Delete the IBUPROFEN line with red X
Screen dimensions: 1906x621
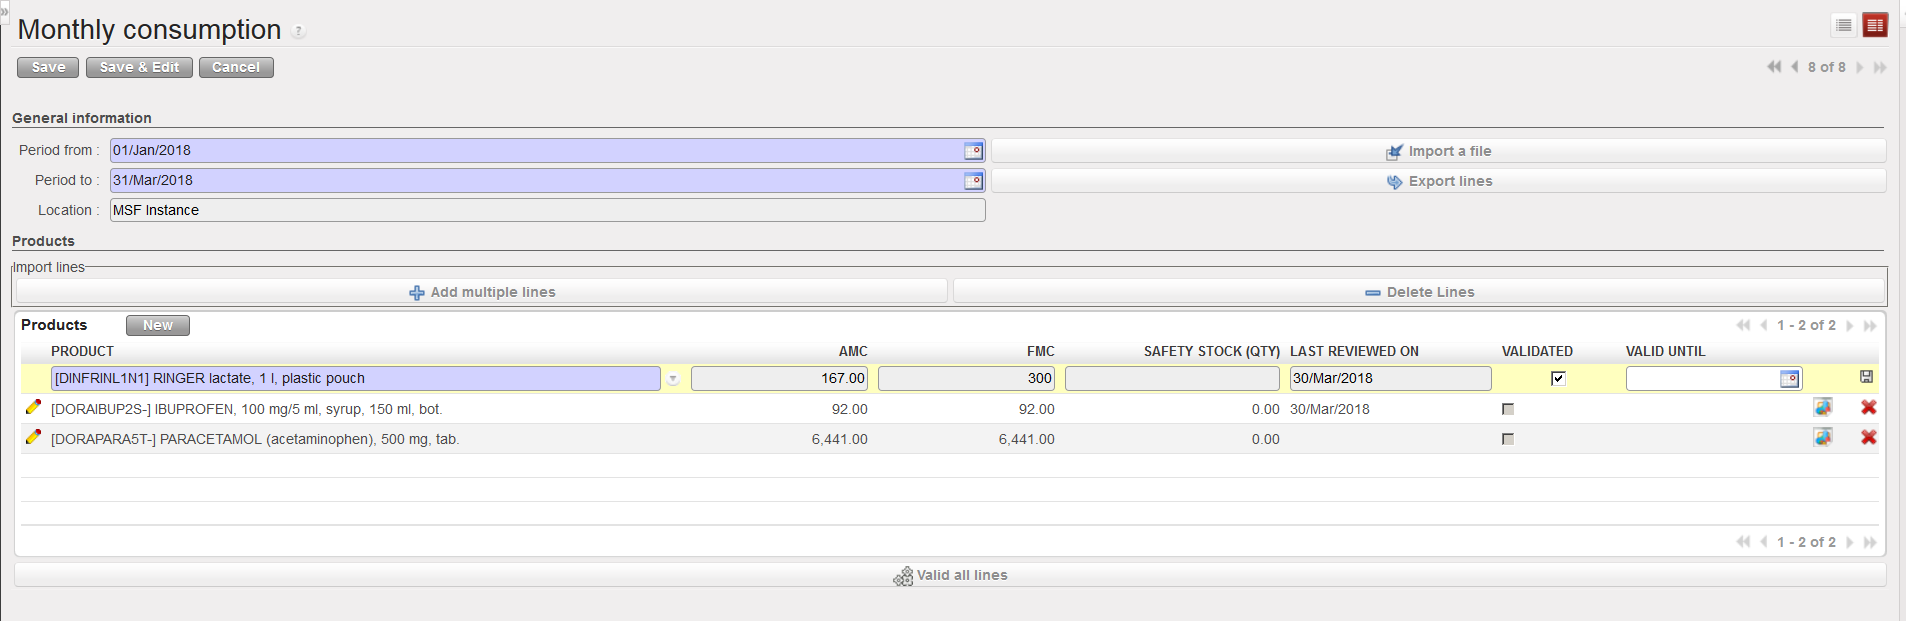pyautogui.click(x=1868, y=408)
